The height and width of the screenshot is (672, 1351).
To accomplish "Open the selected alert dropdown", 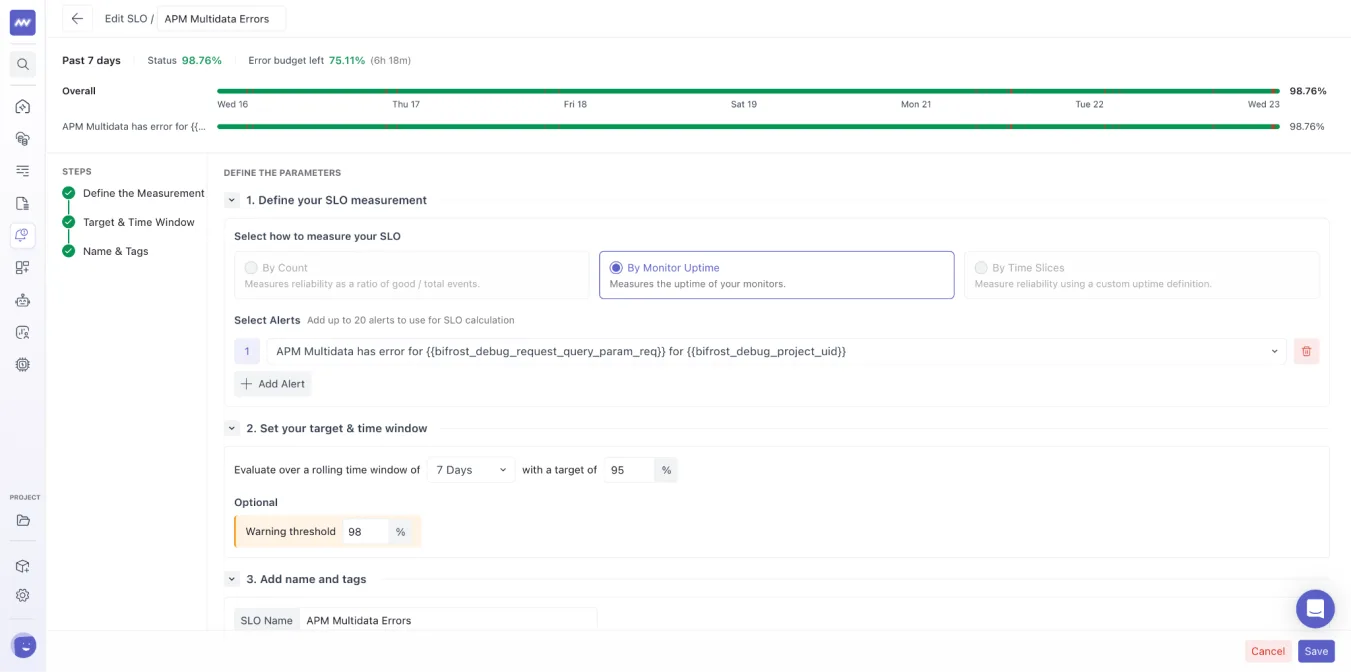I will (x=776, y=351).
